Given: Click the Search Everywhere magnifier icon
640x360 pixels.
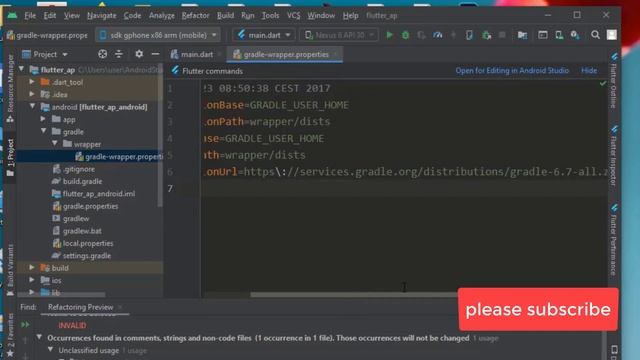Looking at the screenshot, I should click(x=596, y=35).
